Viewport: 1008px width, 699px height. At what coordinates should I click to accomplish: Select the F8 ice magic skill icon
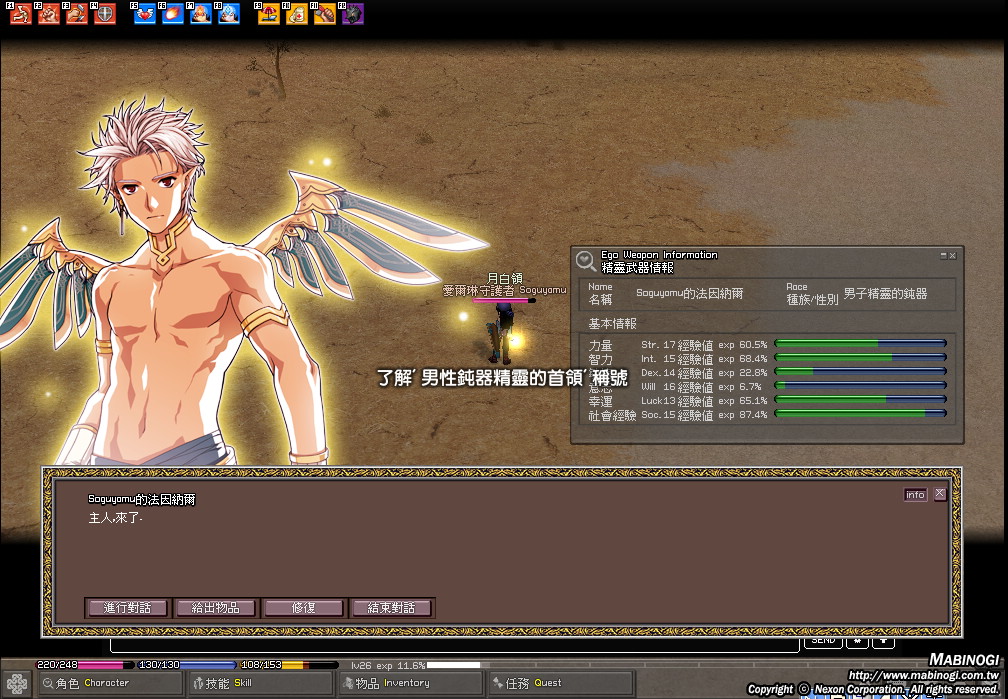point(229,14)
